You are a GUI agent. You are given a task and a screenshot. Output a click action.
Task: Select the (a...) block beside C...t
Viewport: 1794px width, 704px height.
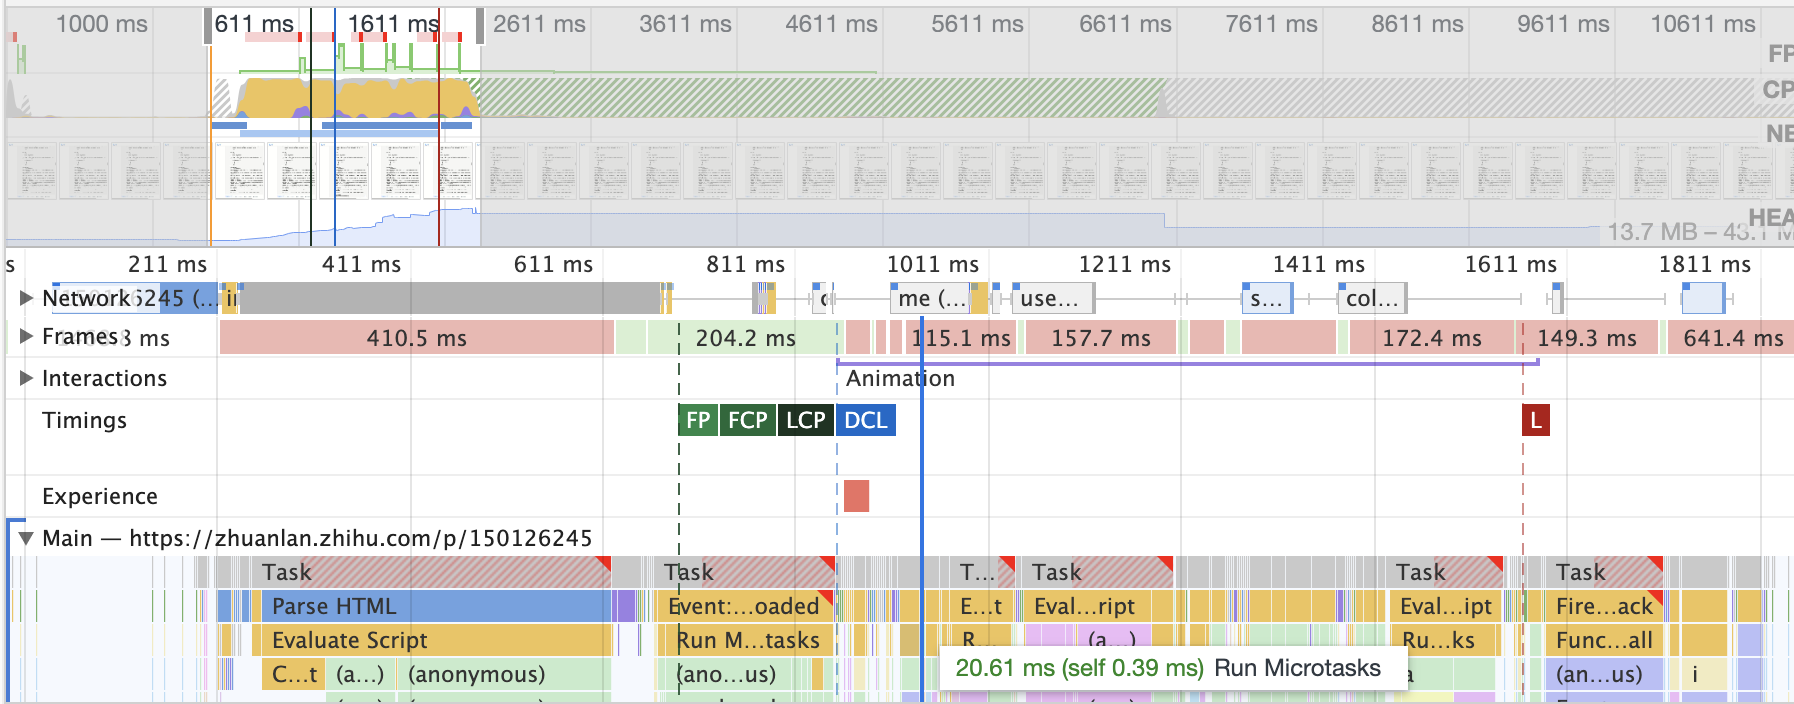[360, 674]
